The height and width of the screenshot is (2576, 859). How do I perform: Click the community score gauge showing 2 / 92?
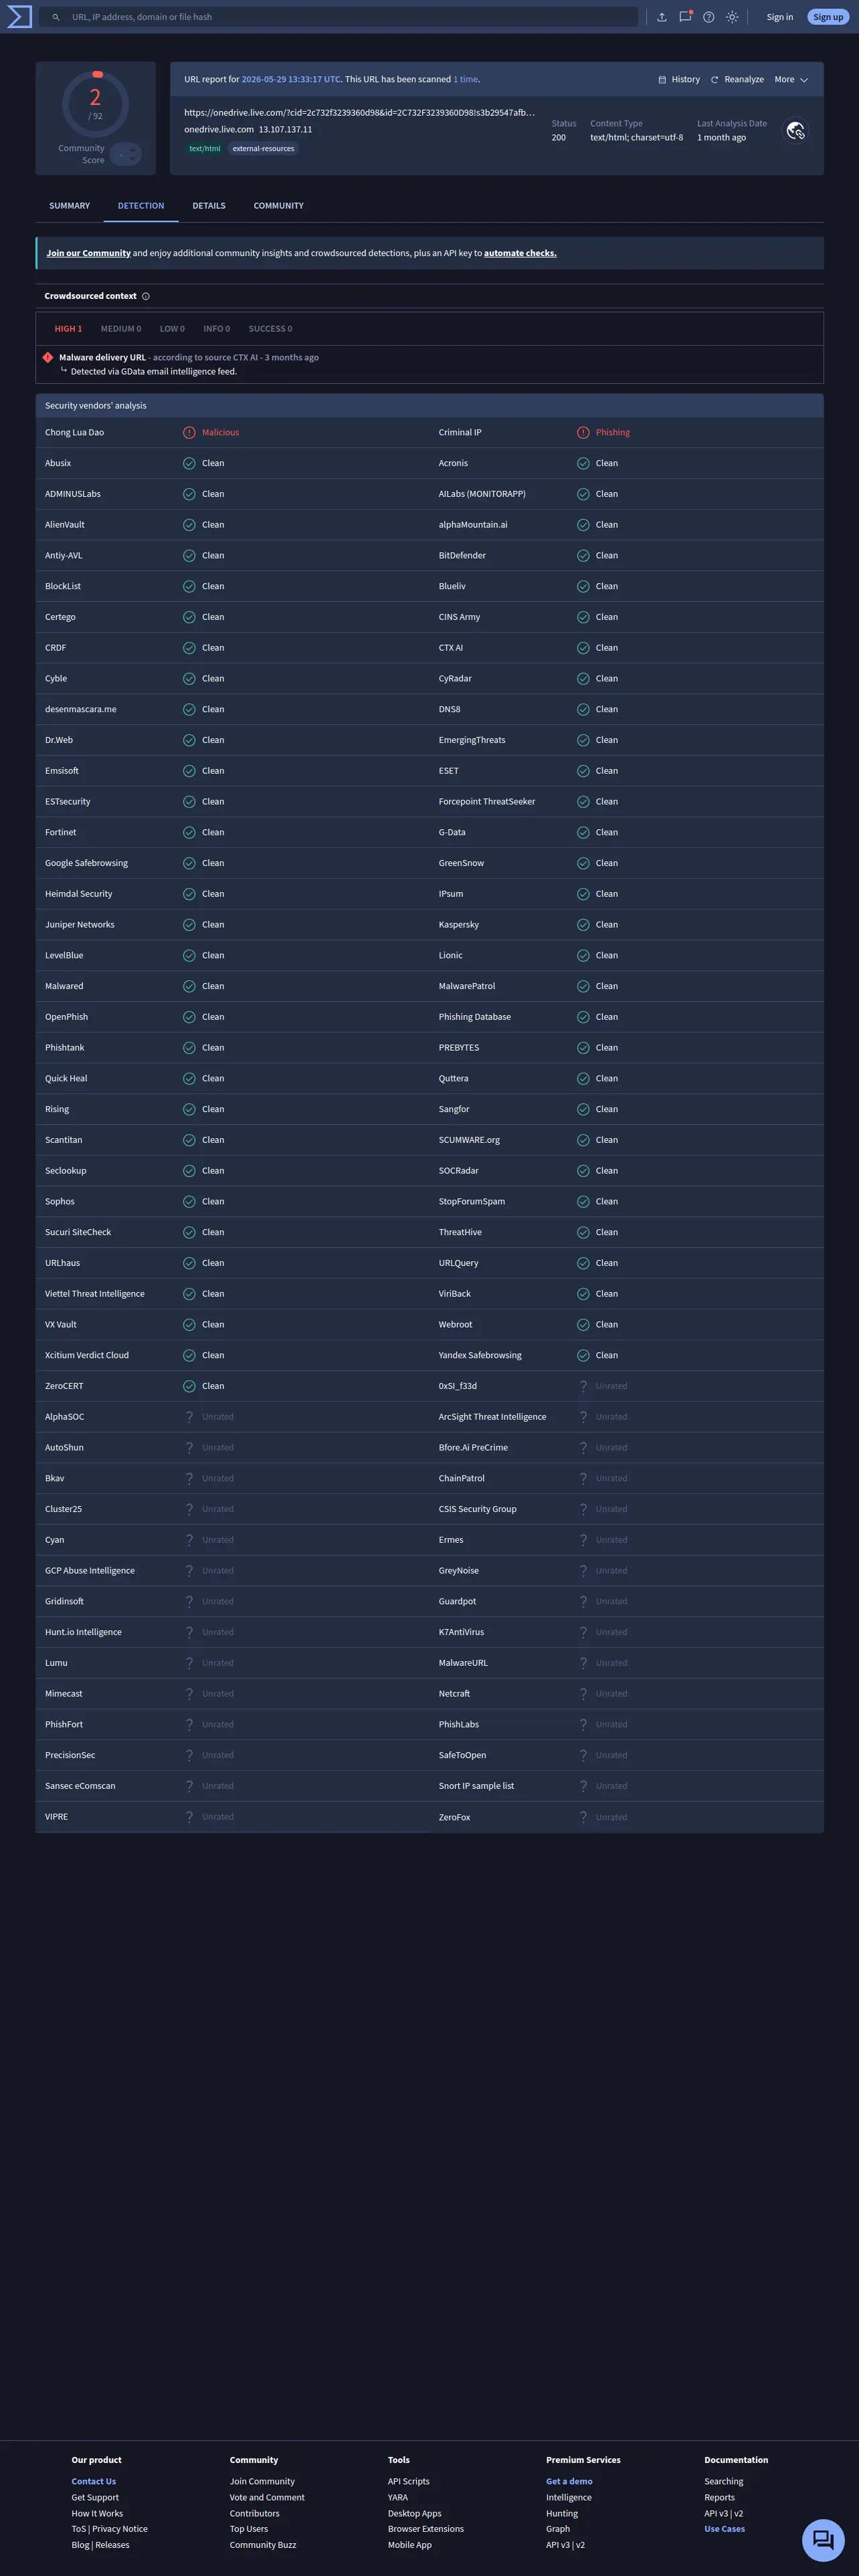click(96, 103)
